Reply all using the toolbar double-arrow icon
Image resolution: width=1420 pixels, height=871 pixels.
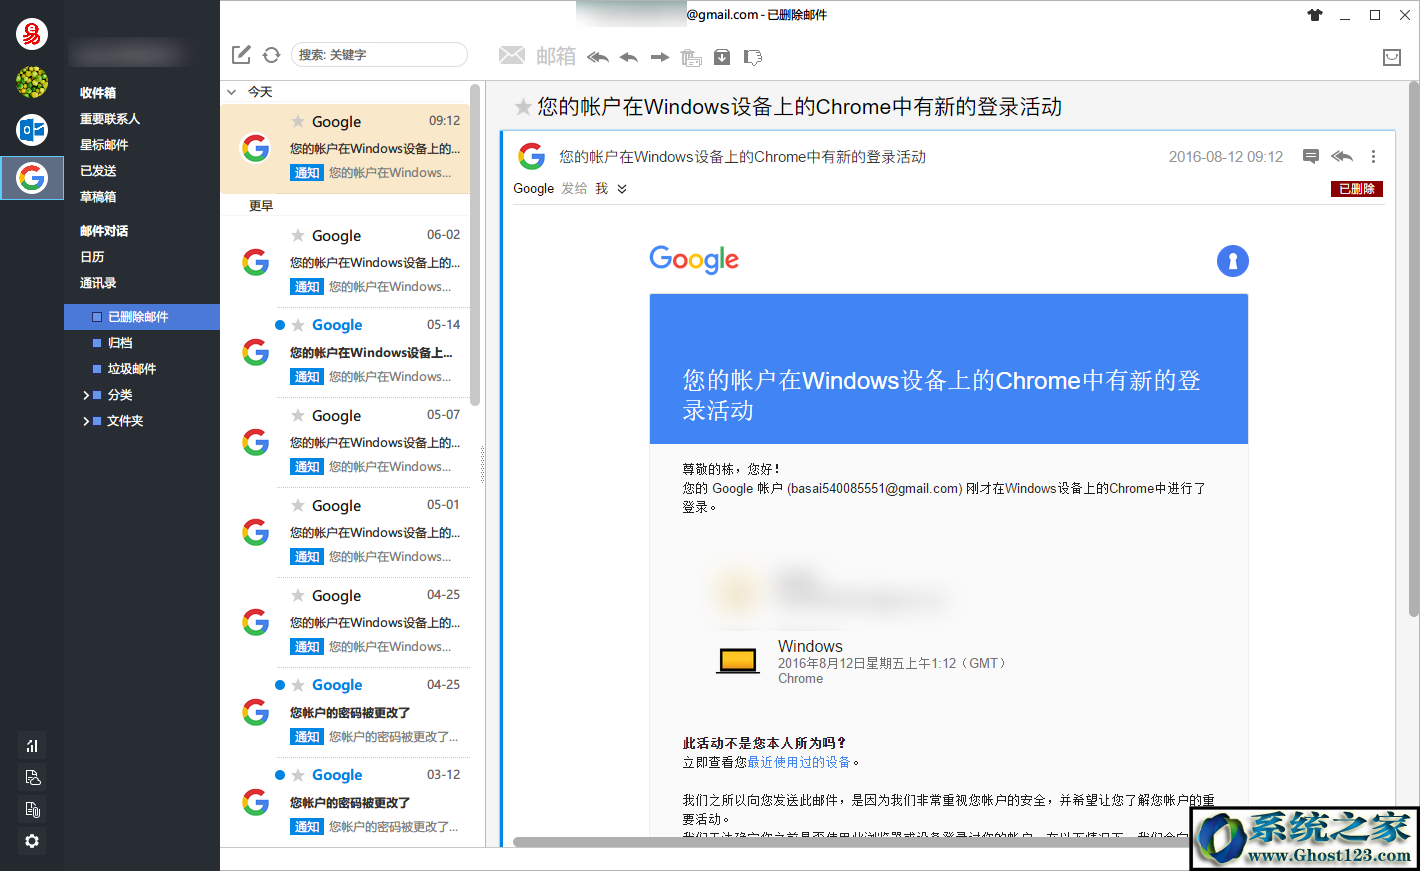click(598, 57)
